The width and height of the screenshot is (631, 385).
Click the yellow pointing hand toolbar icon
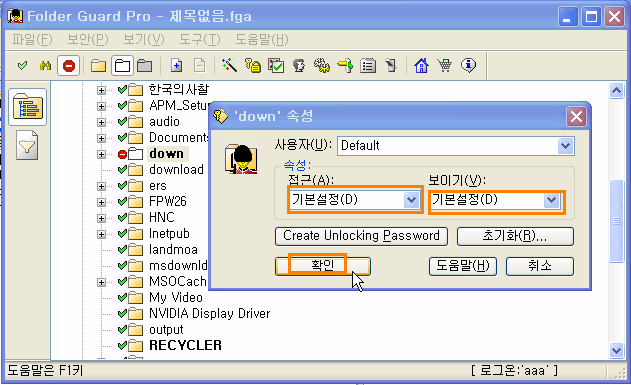pyautogui.click(x=345, y=65)
